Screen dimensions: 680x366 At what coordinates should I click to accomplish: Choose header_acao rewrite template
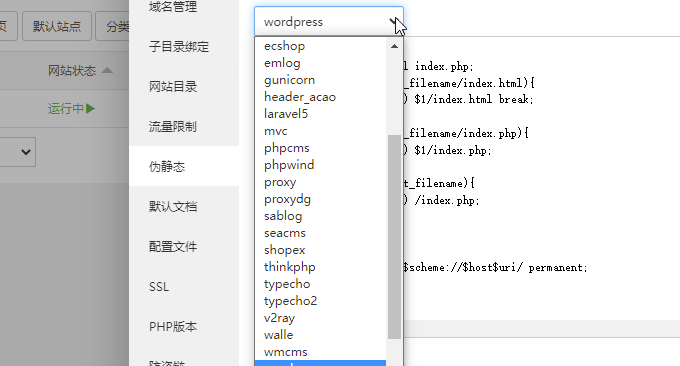click(x=320, y=97)
